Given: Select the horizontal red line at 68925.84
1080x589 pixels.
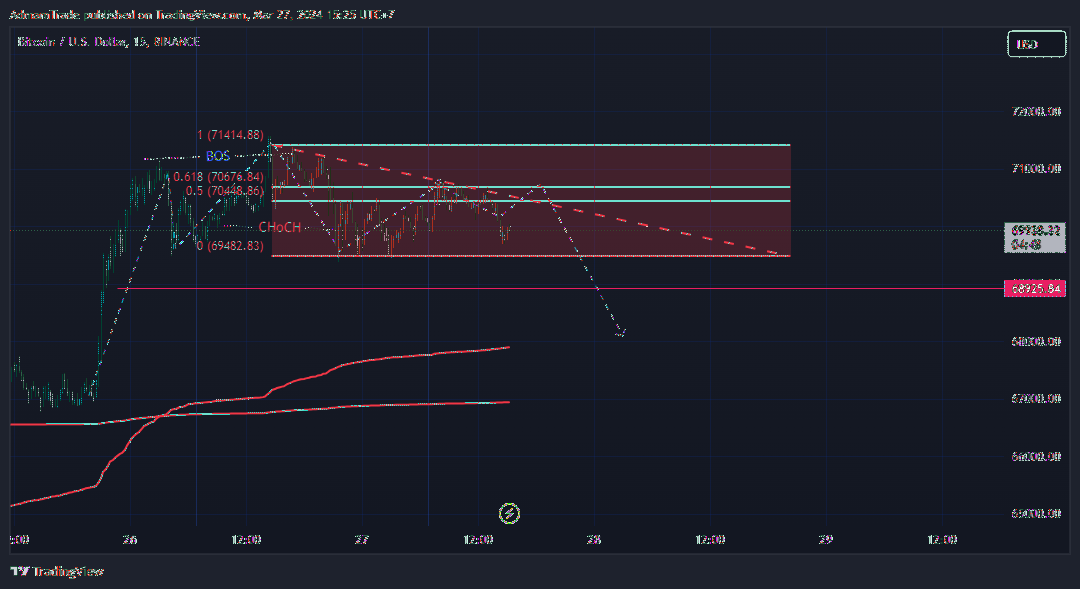Looking at the screenshot, I should point(561,289).
